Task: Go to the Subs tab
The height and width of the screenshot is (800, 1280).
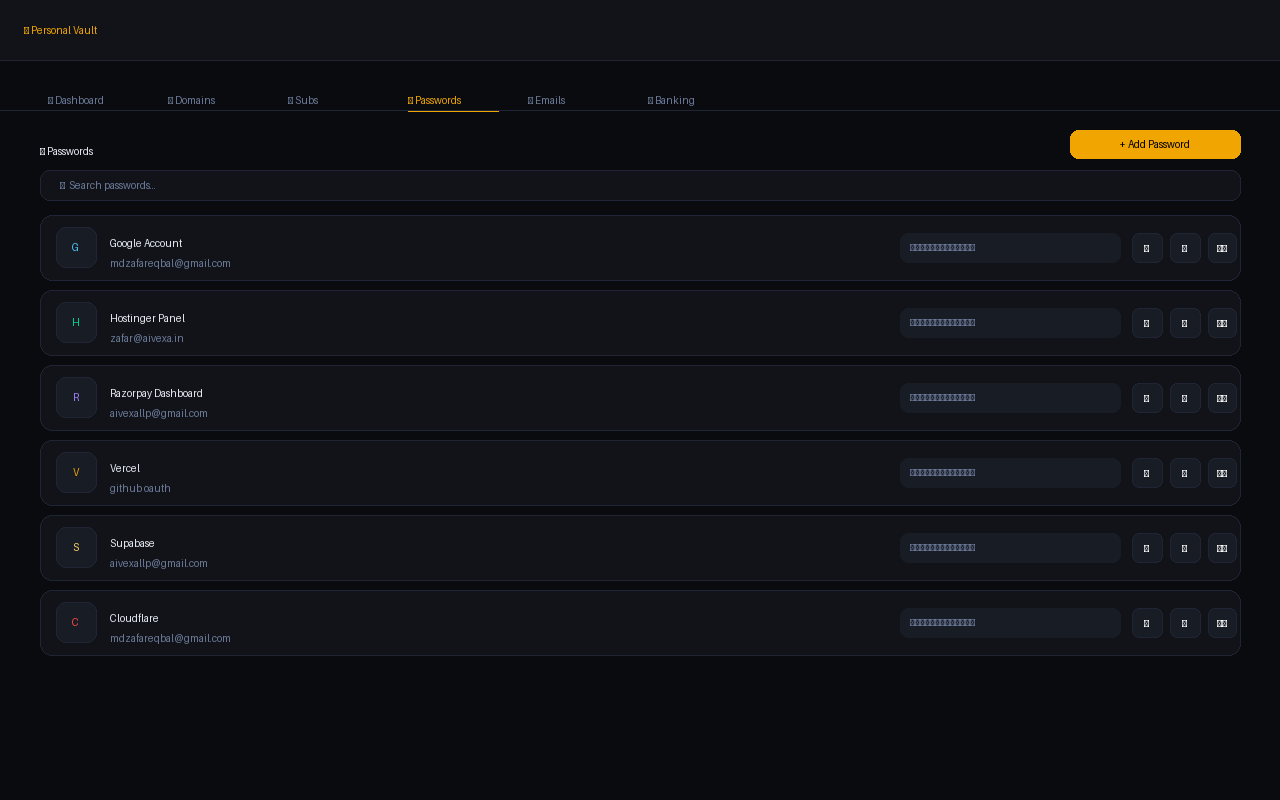Action: pos(303,100)
